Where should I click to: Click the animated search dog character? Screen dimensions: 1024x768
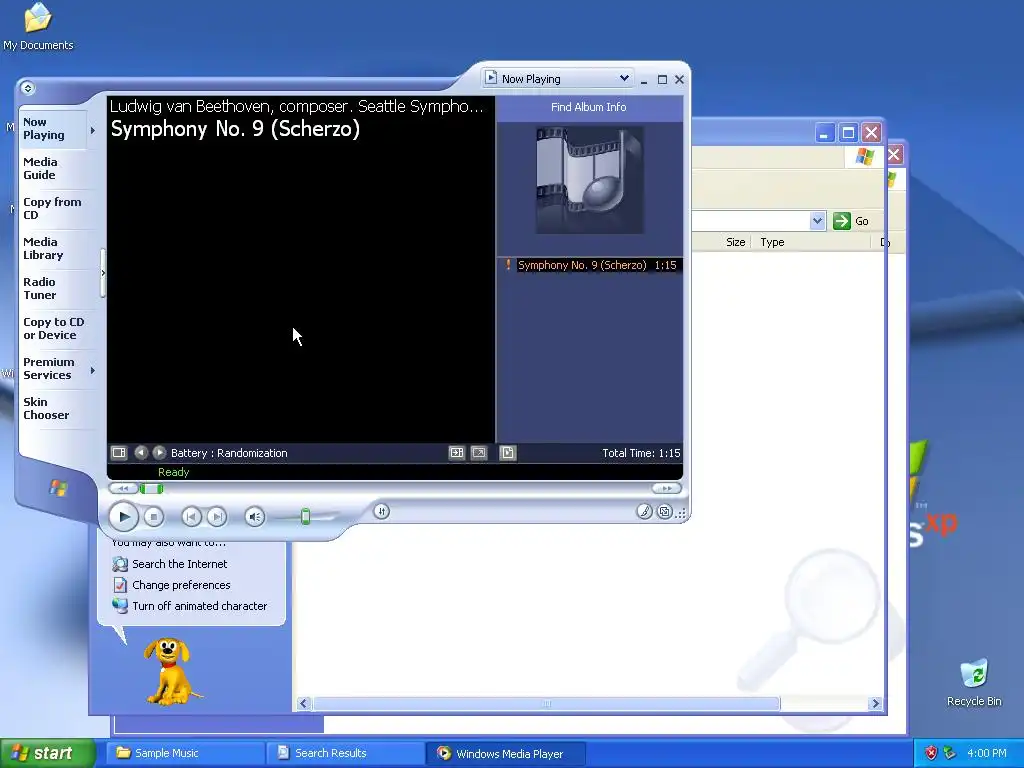pyautogui.click(x=171, y=671)
